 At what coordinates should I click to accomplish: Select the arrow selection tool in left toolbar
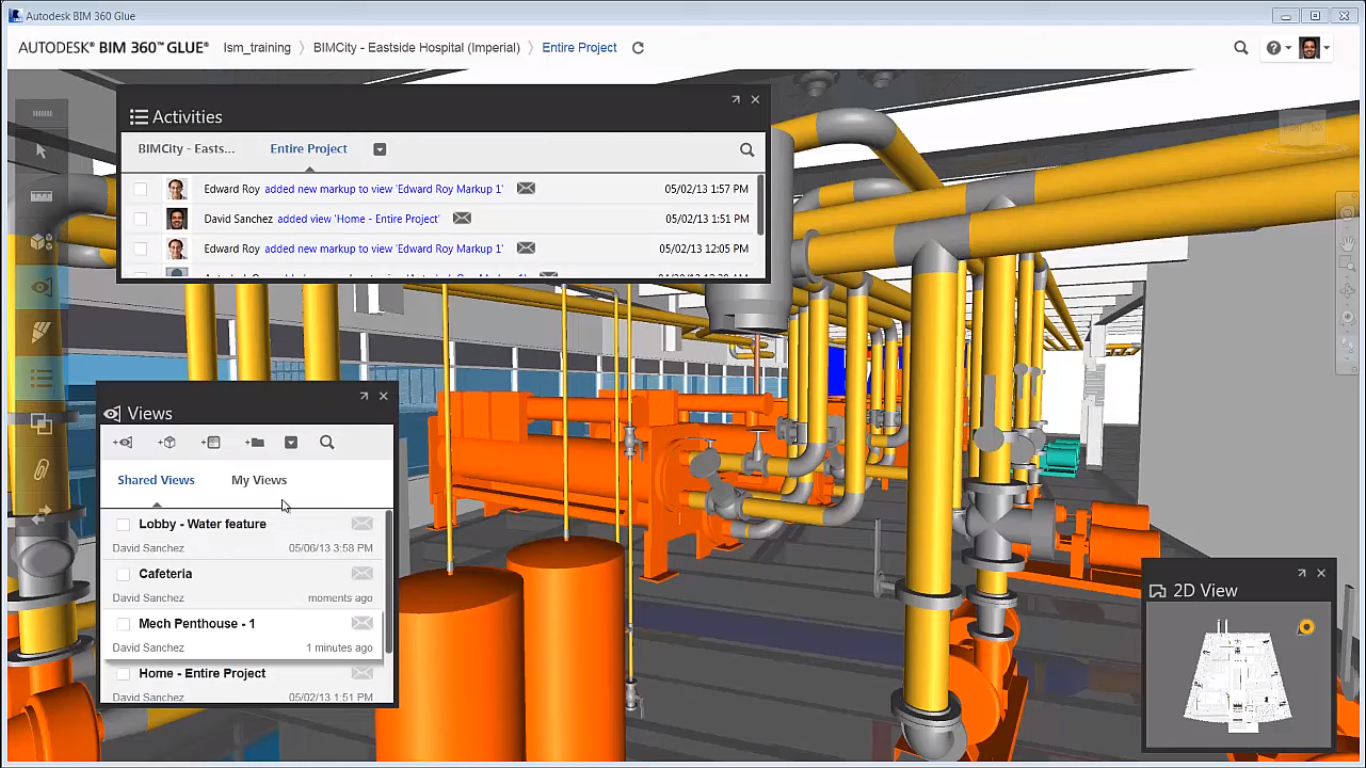click(41, 150)
